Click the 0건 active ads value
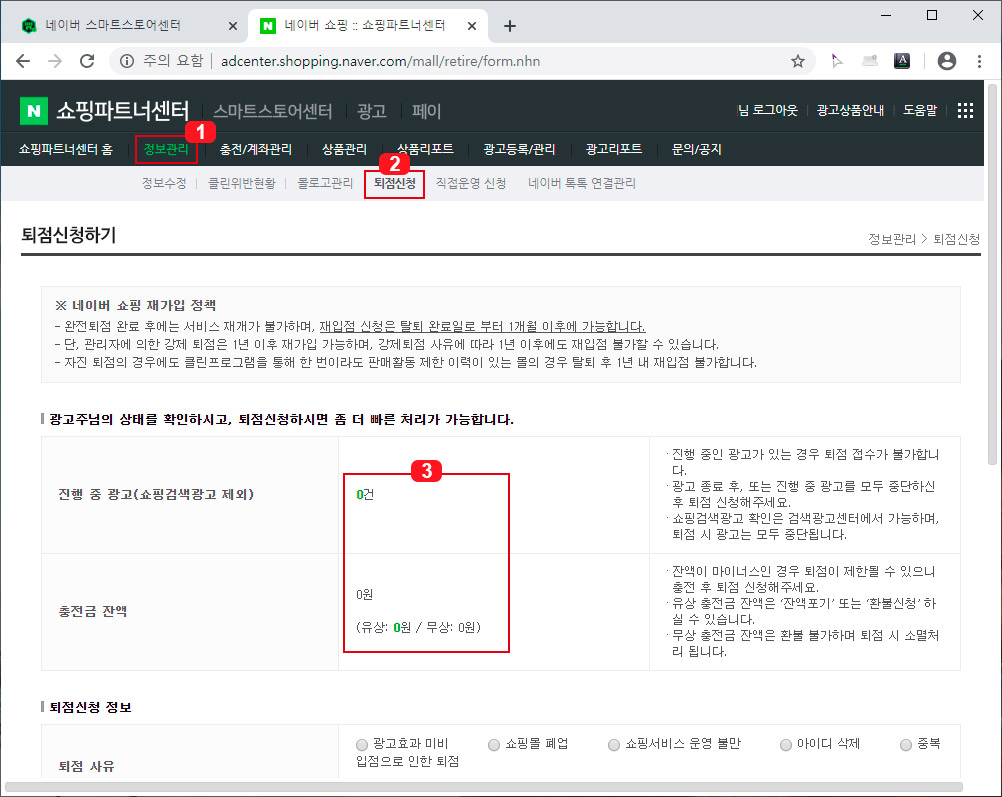1002x797 pixels. click(x=365, y=494)
